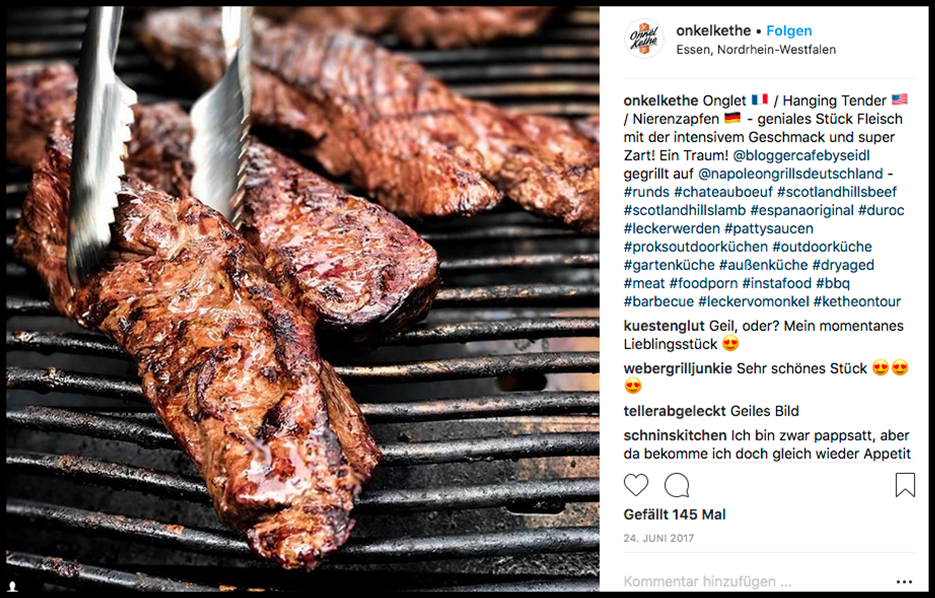935x598 pixels.
Task: Save post with the bookmark icon
Action: [905, 485]
